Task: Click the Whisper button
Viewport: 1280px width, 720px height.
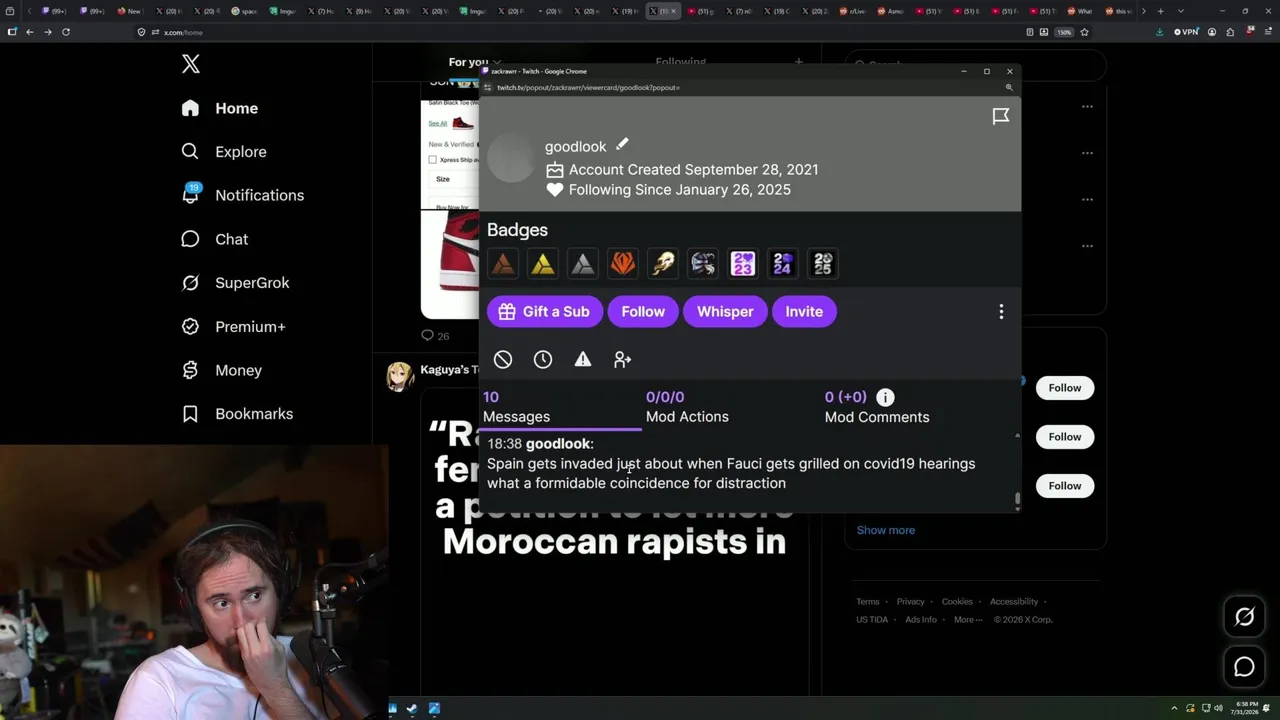Action: (725, 311)
